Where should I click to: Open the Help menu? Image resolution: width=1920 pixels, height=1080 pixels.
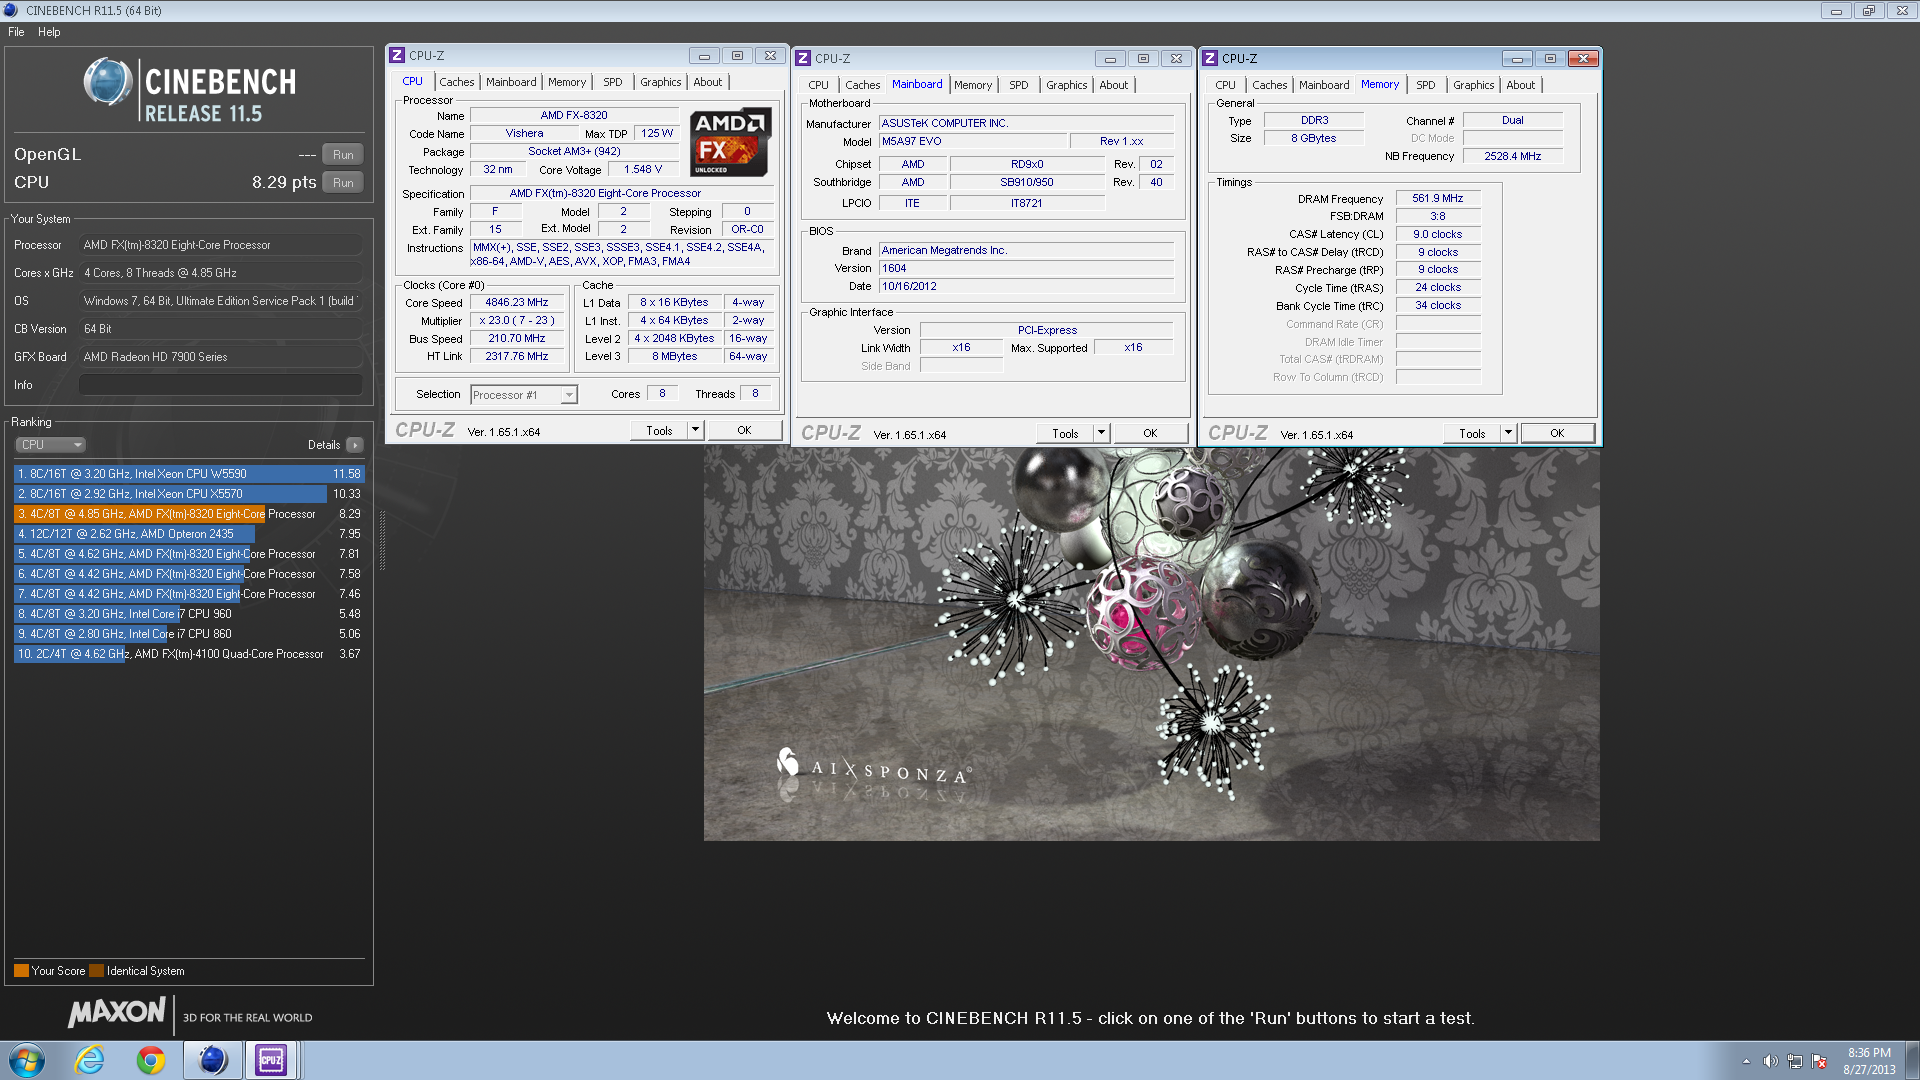pyautogui.click(x=49, y=32)
